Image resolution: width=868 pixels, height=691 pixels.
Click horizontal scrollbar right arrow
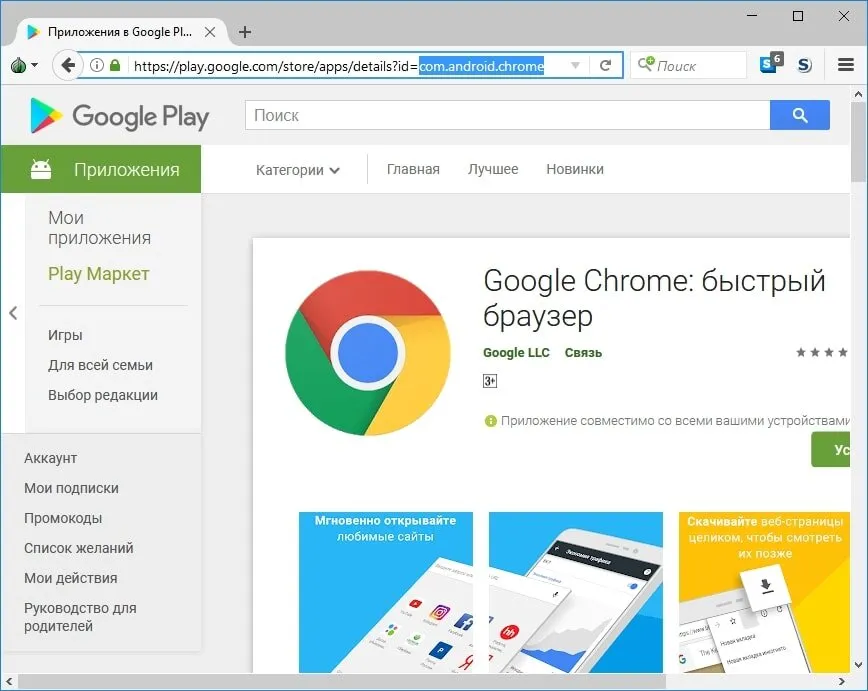(842, 681)
